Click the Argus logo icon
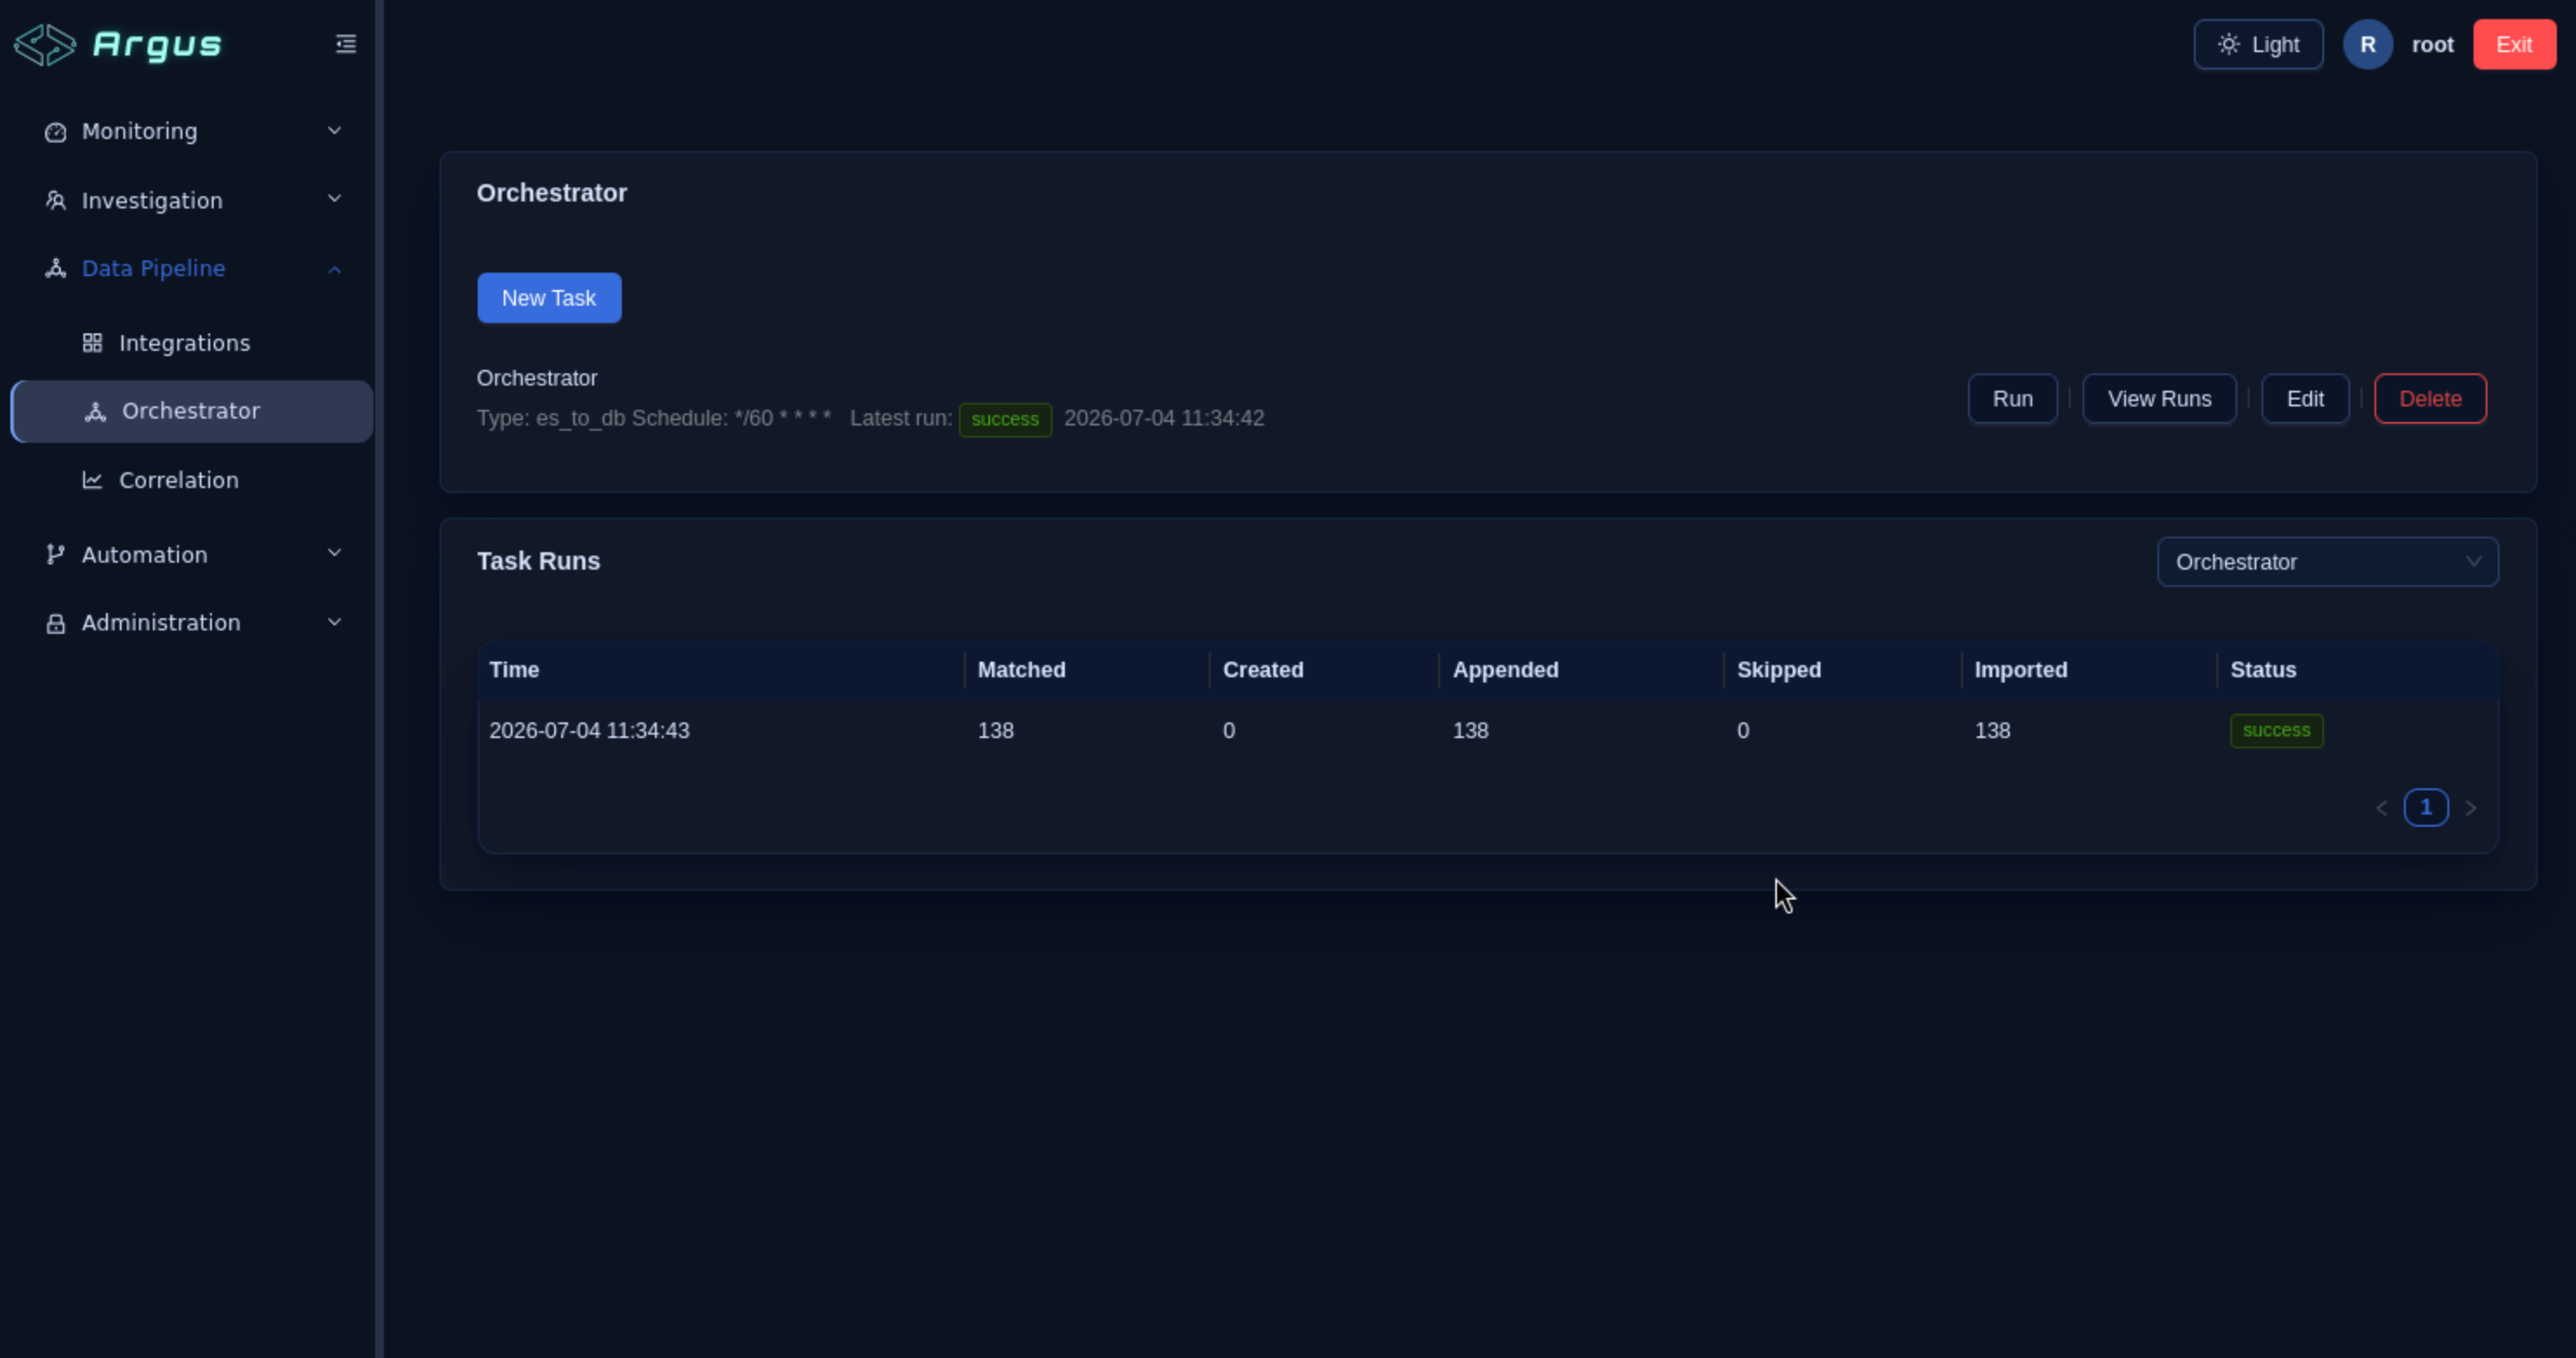 [45, 45]
